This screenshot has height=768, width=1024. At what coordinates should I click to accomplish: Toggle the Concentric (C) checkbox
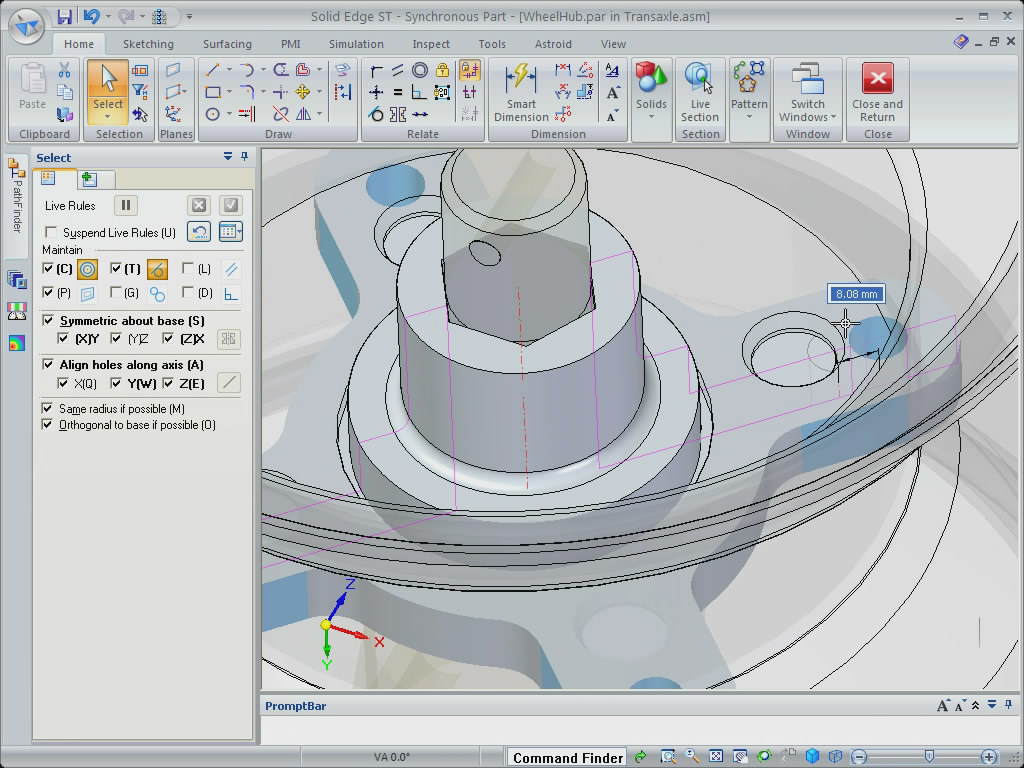click(48, 268)
